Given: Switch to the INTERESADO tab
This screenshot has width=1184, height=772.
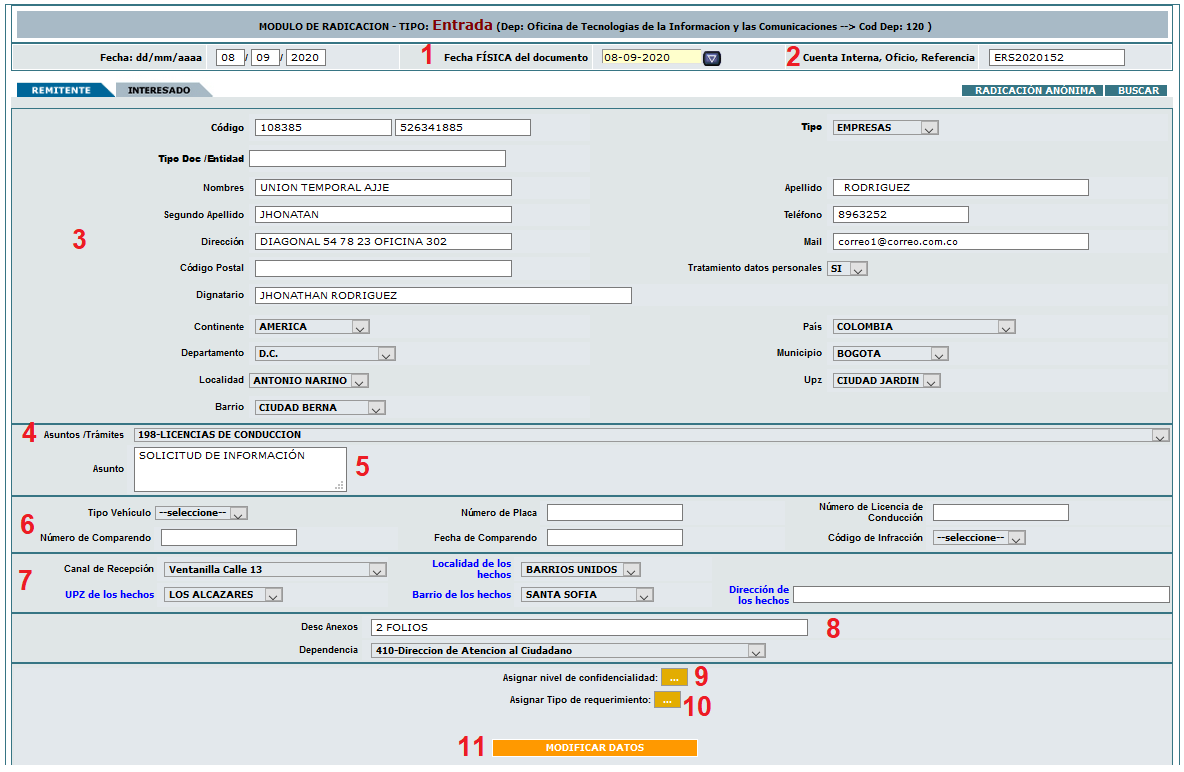Looking at the screenshot, I should (x=160, y=90).
